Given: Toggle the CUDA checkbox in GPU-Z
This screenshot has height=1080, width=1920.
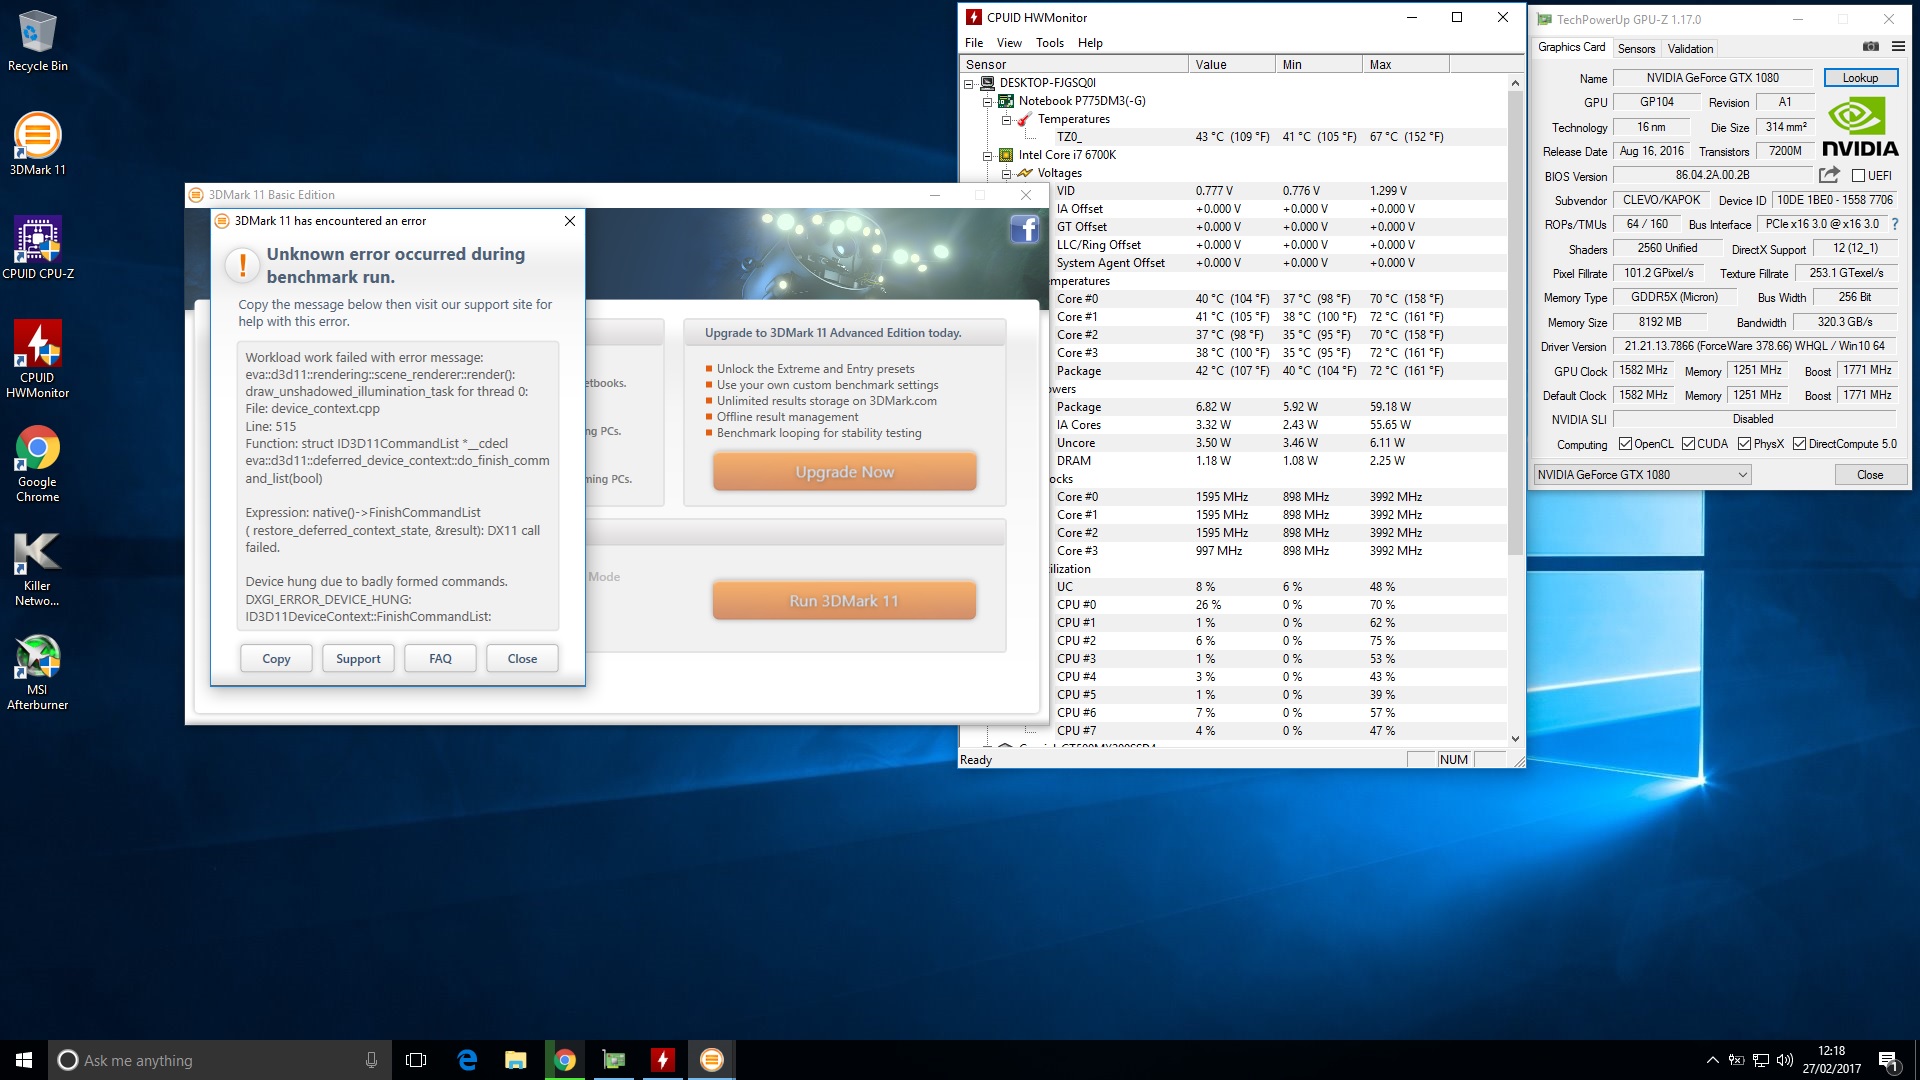Looking at the screenshot, I should pos(1688,444).
